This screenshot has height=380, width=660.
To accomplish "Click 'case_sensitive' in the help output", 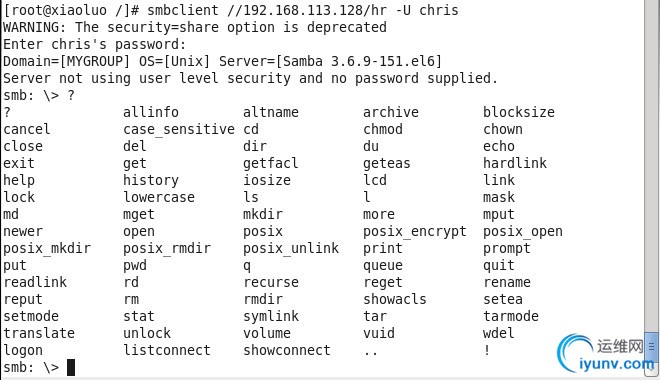I will tap(179, 129).
